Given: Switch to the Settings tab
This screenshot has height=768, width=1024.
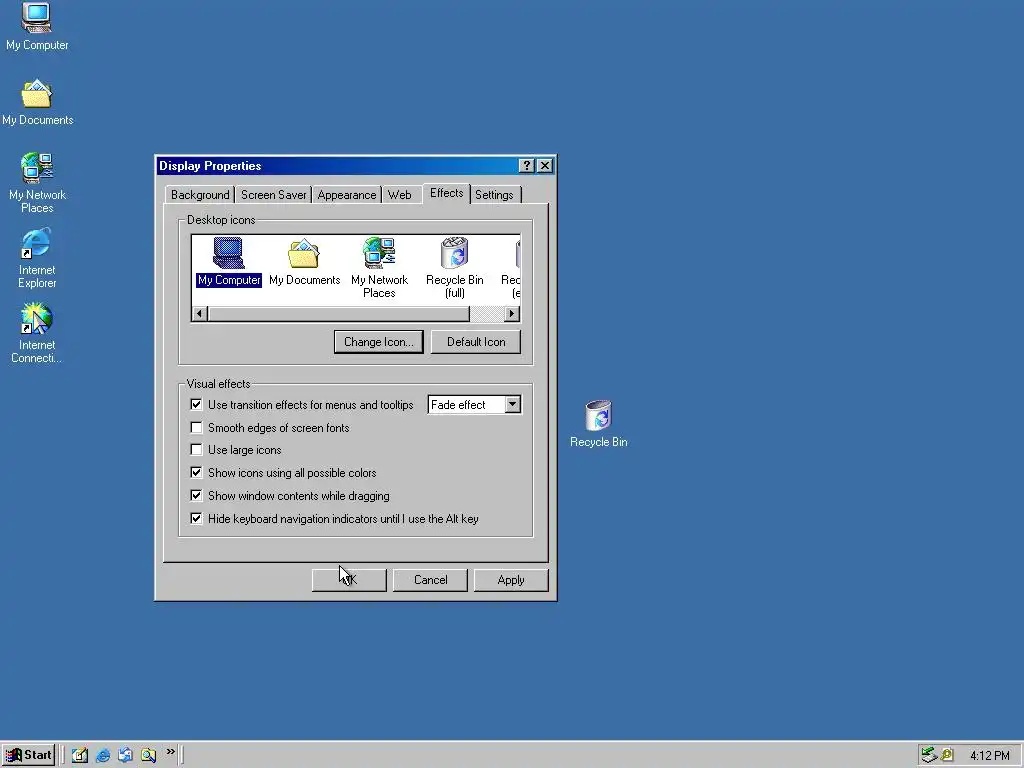Looking at the screenshot, I should coord(494,195).
